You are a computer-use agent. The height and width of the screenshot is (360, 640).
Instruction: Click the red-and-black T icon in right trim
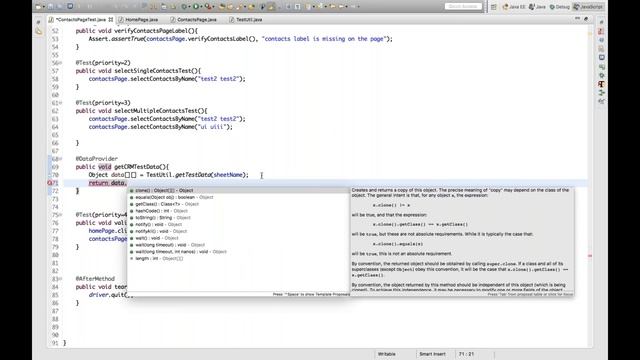pos(601,84)
